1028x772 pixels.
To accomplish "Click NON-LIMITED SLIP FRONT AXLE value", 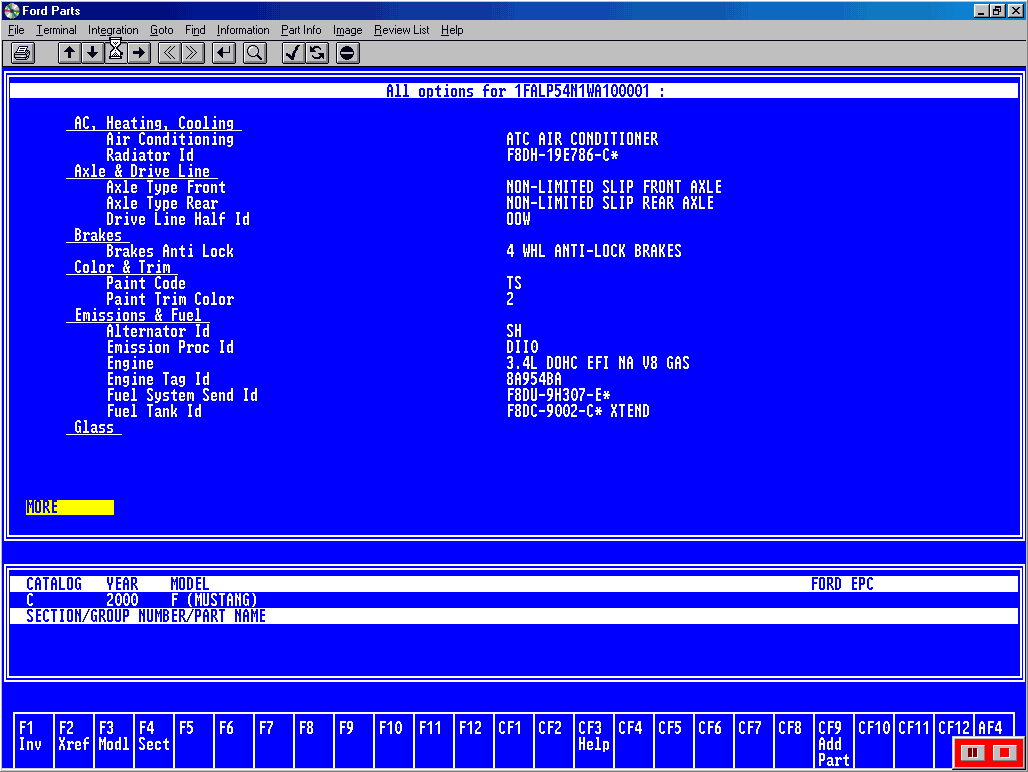I will click(x=614, y=187).
